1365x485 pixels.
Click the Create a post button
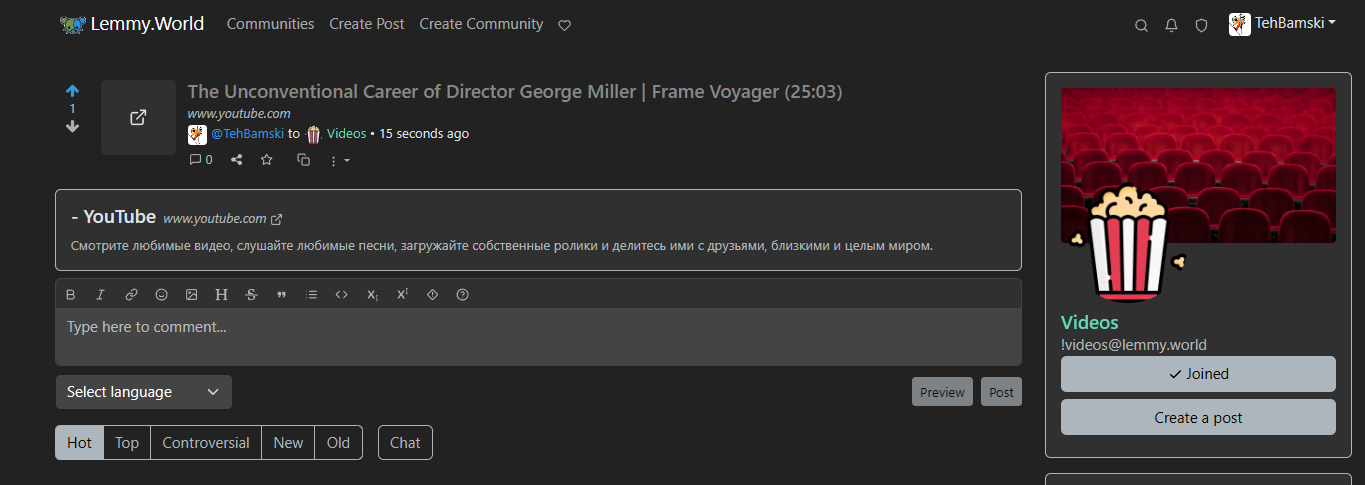pyautogui.click(x=1197, y=417)
